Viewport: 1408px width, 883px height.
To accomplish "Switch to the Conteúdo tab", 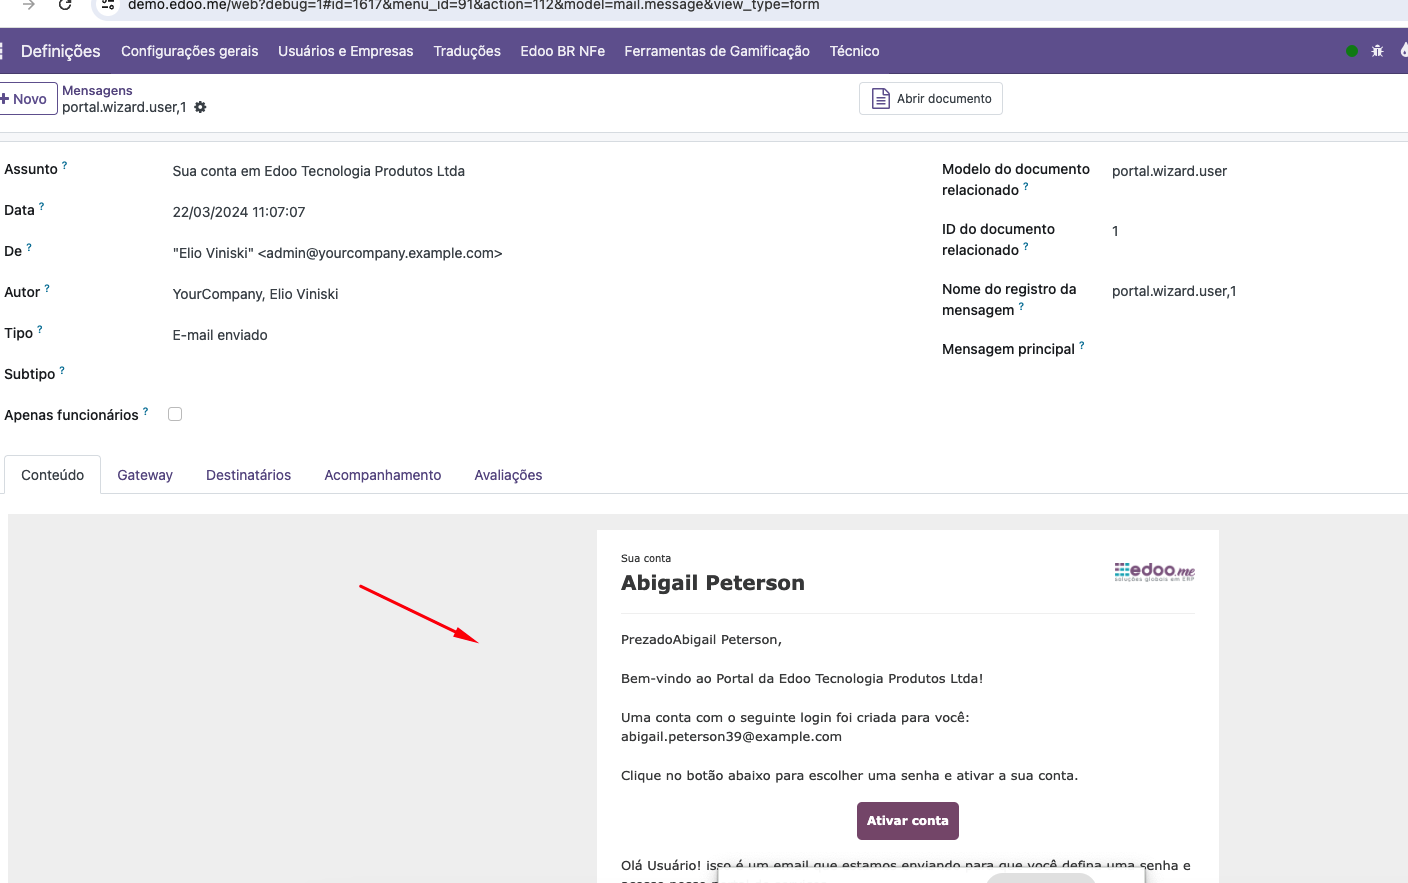I will click(53, 475).
